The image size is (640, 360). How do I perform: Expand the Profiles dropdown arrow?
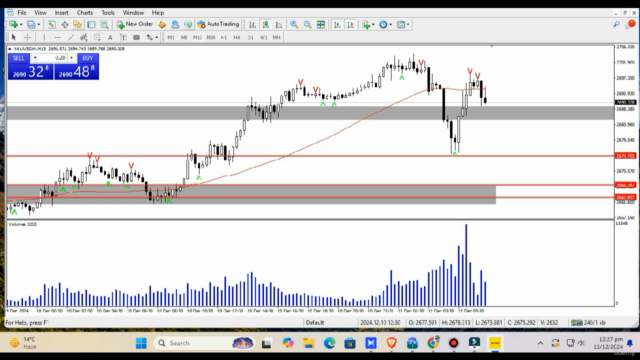tap(39, 24)
